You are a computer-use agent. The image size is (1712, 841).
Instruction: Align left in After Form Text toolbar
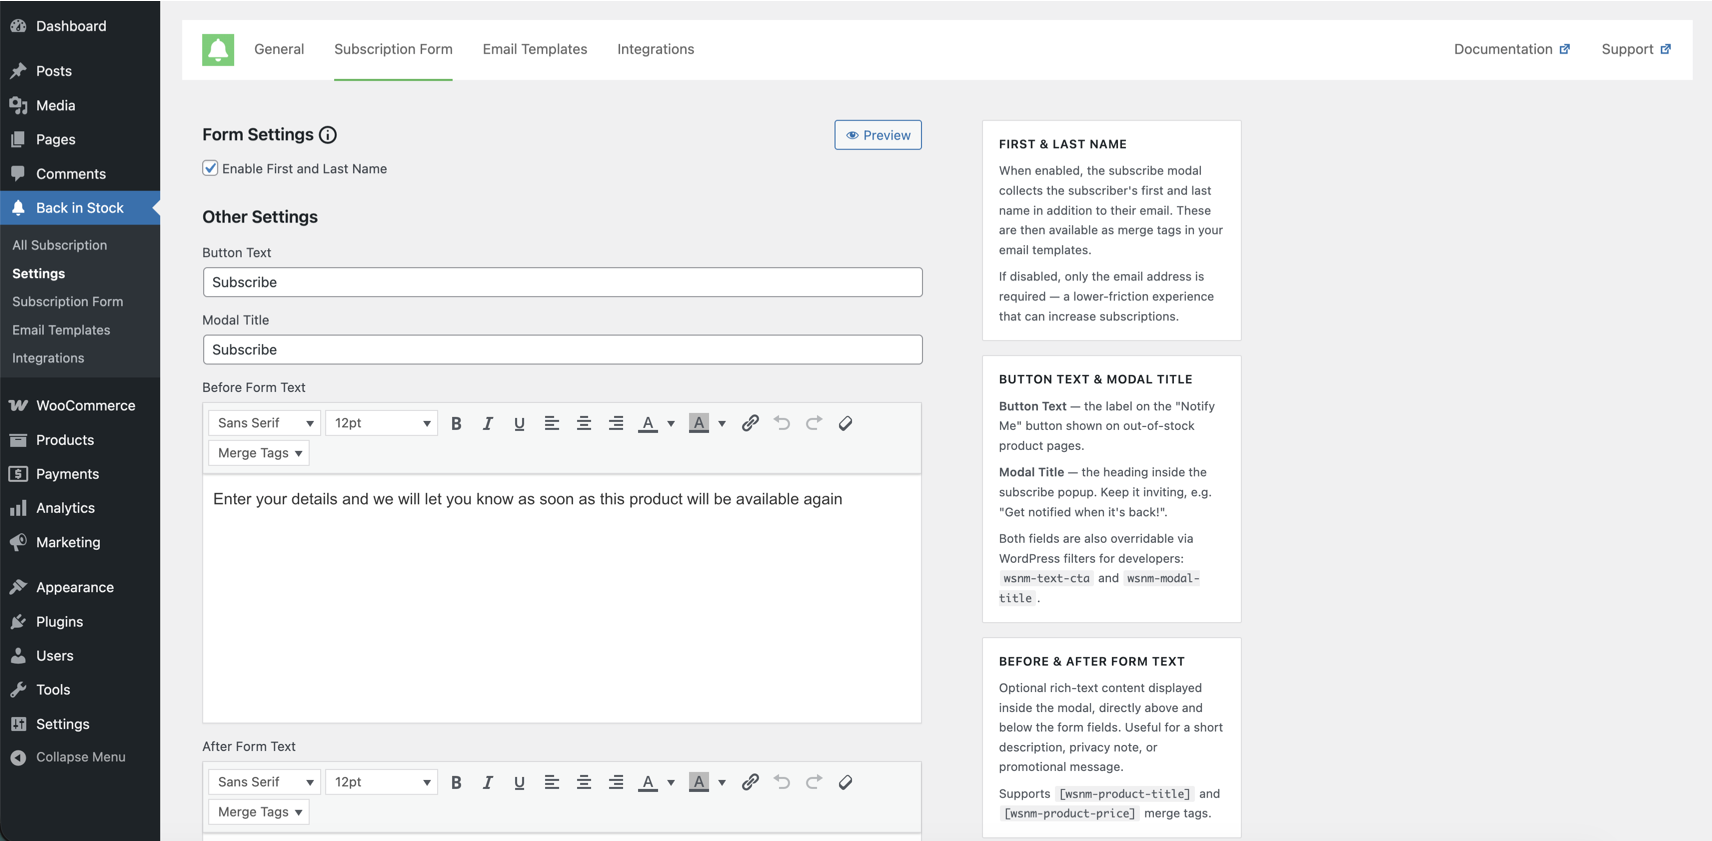pos(551,782)
